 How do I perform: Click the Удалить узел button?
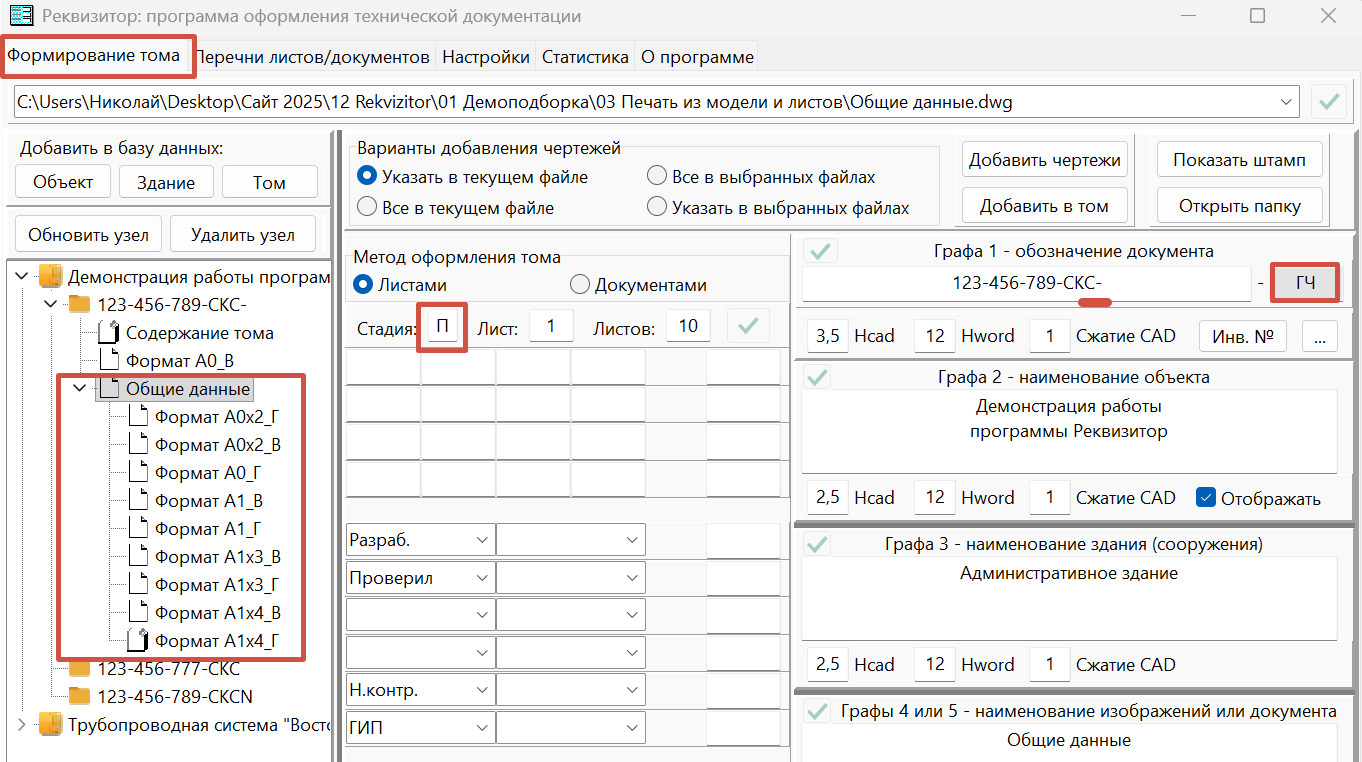(x=243, y=235)
